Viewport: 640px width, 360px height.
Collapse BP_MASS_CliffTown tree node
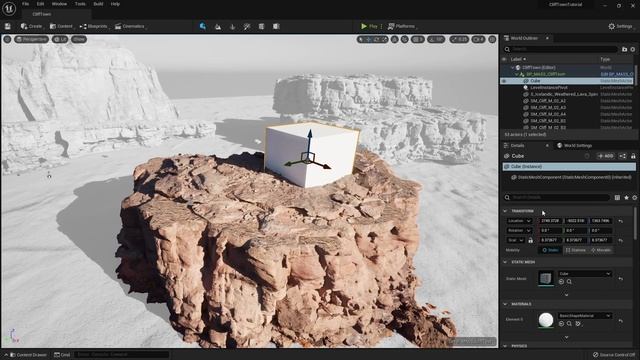click(517, 74)
